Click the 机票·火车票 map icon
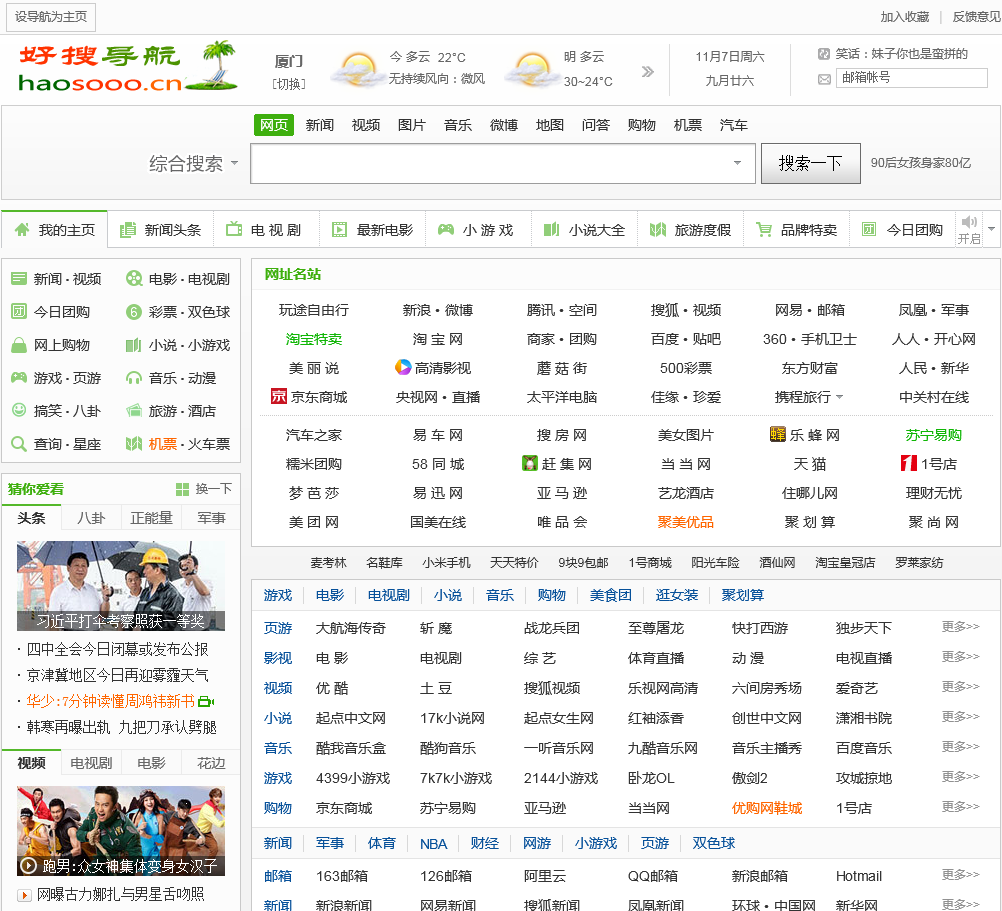Screen dimensions: 1002x911 134,443
